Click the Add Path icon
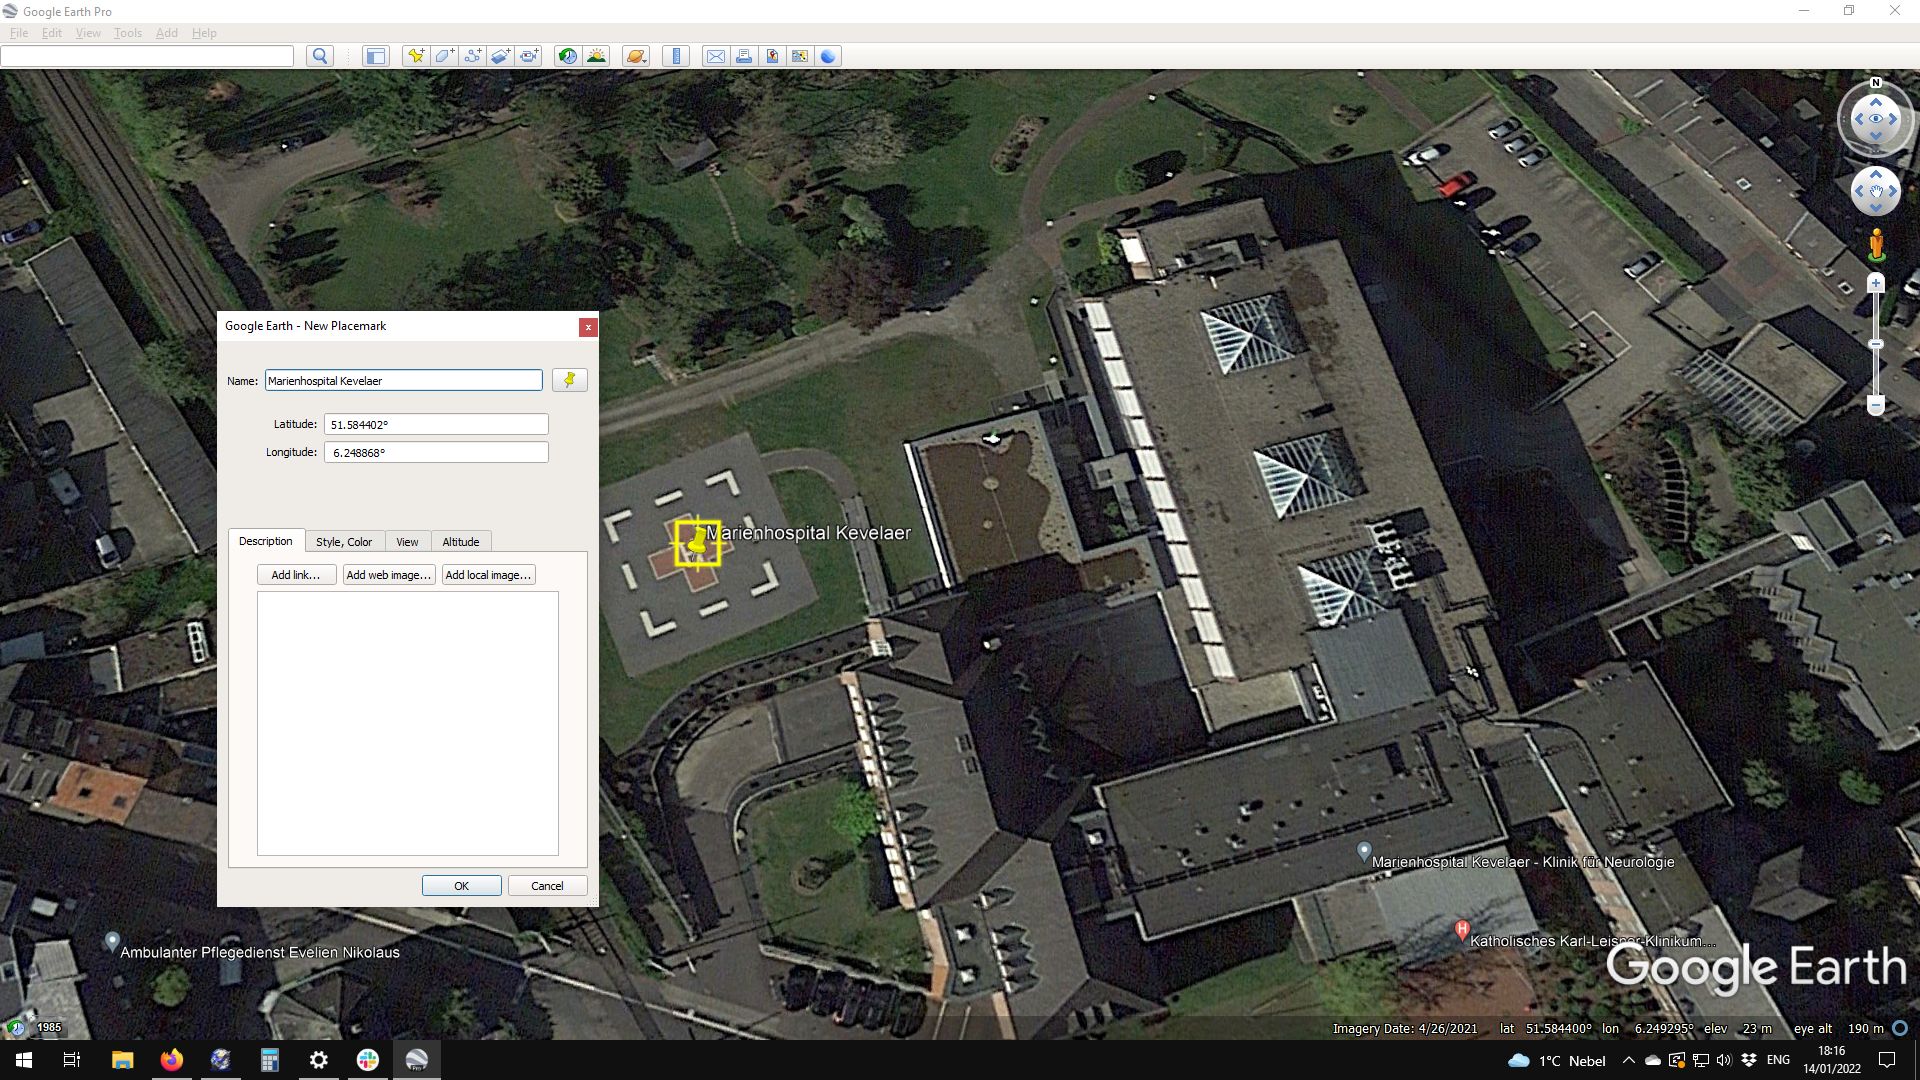The height and width of the screenshot is (1080, 1920). point(472,56)
